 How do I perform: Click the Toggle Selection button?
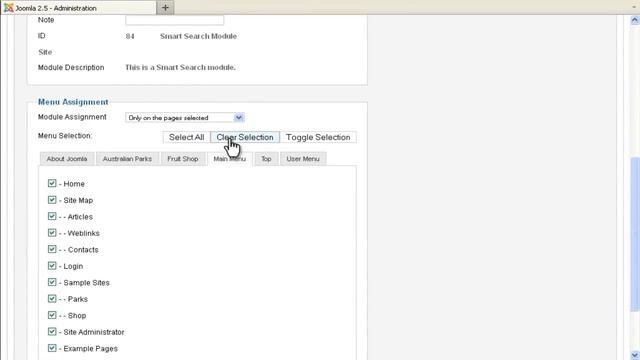coord(318,137)
